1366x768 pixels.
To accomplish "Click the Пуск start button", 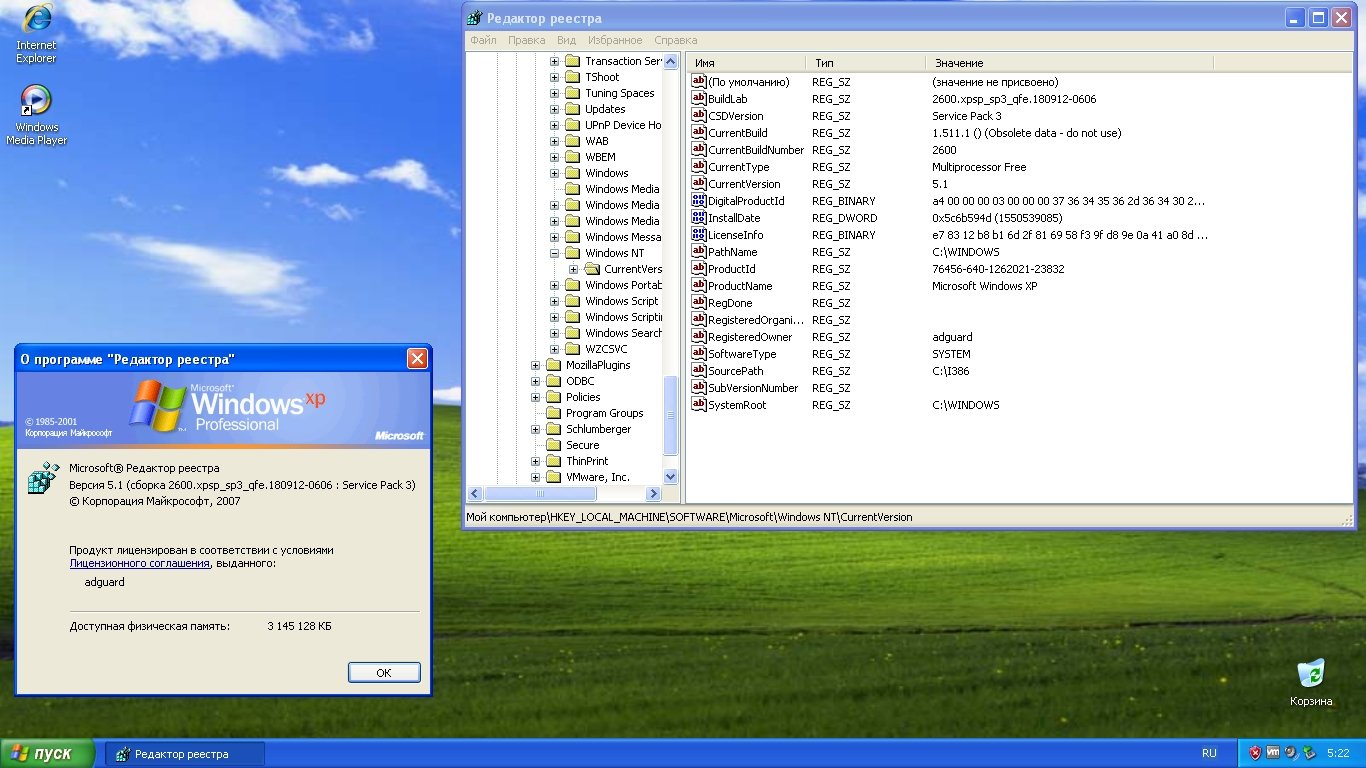I will (47, 754).
